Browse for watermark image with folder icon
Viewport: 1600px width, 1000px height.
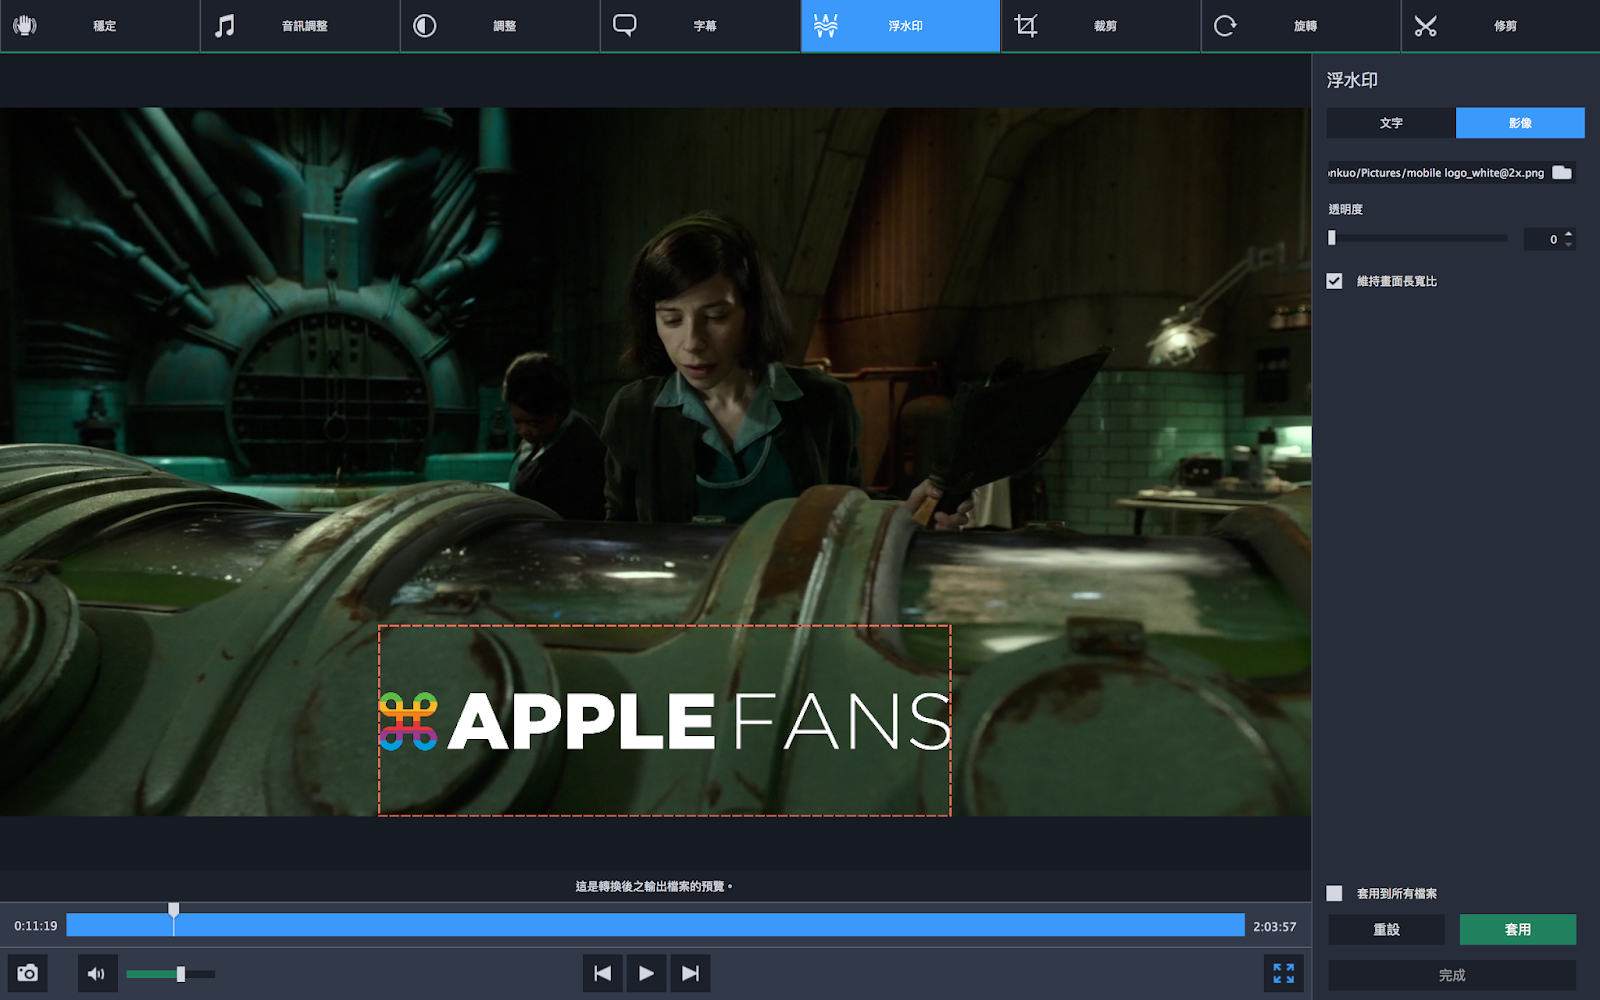(x=1562, y=172)
